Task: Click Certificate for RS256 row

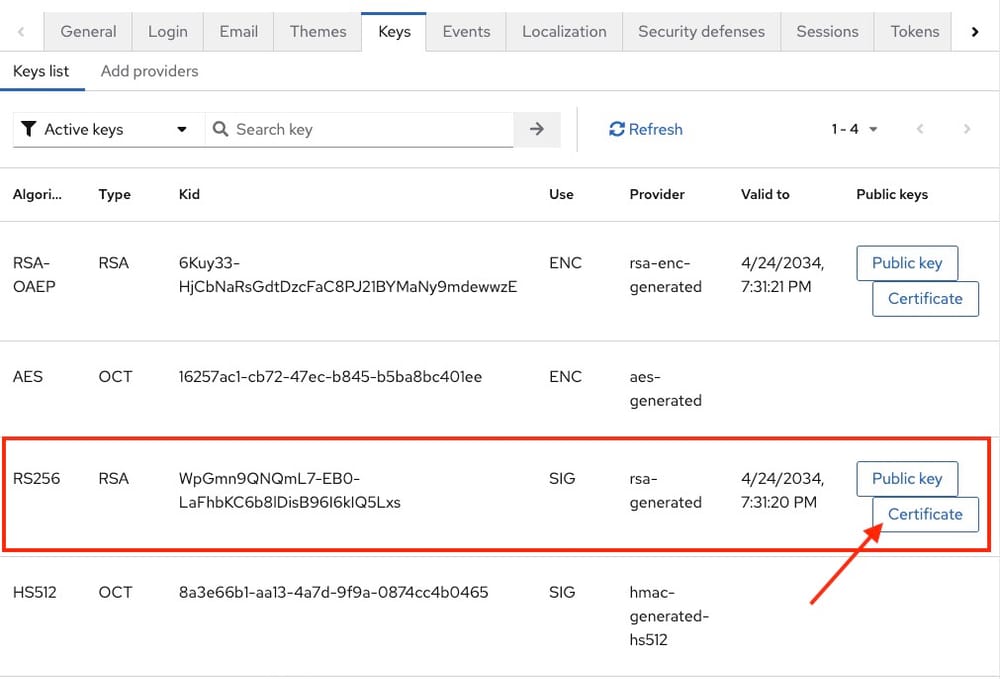Action: pos(925,514)
